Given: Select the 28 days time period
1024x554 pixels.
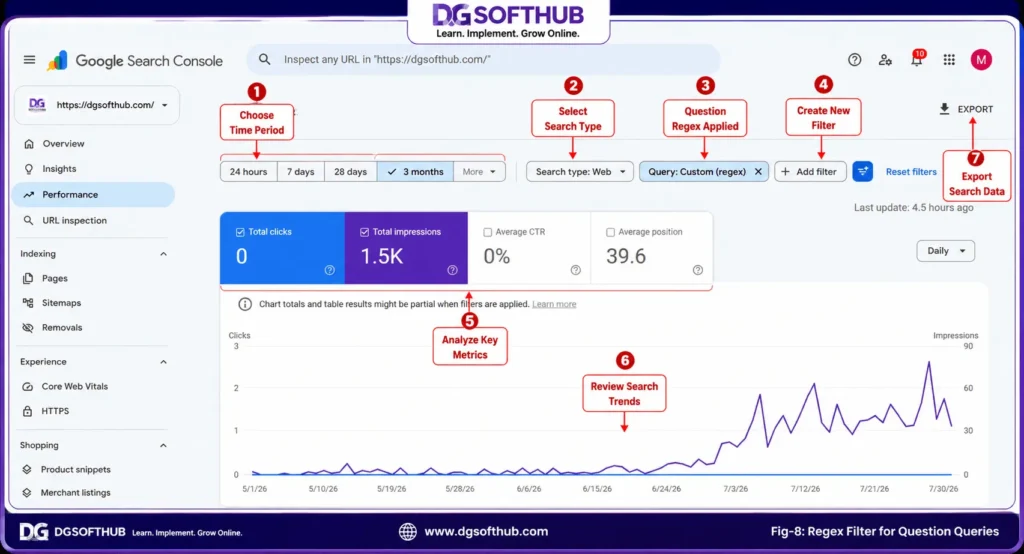Looking at the screenshot, I should coord(351,172).
